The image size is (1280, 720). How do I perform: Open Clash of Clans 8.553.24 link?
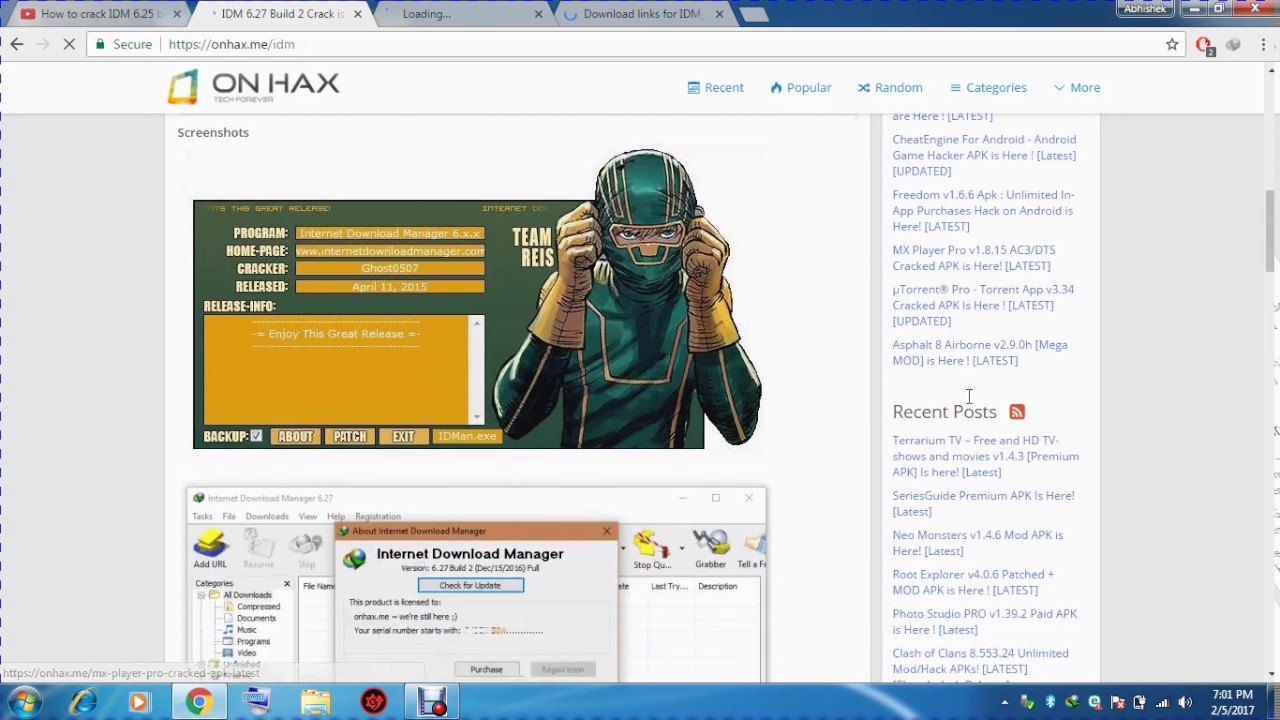980,661
